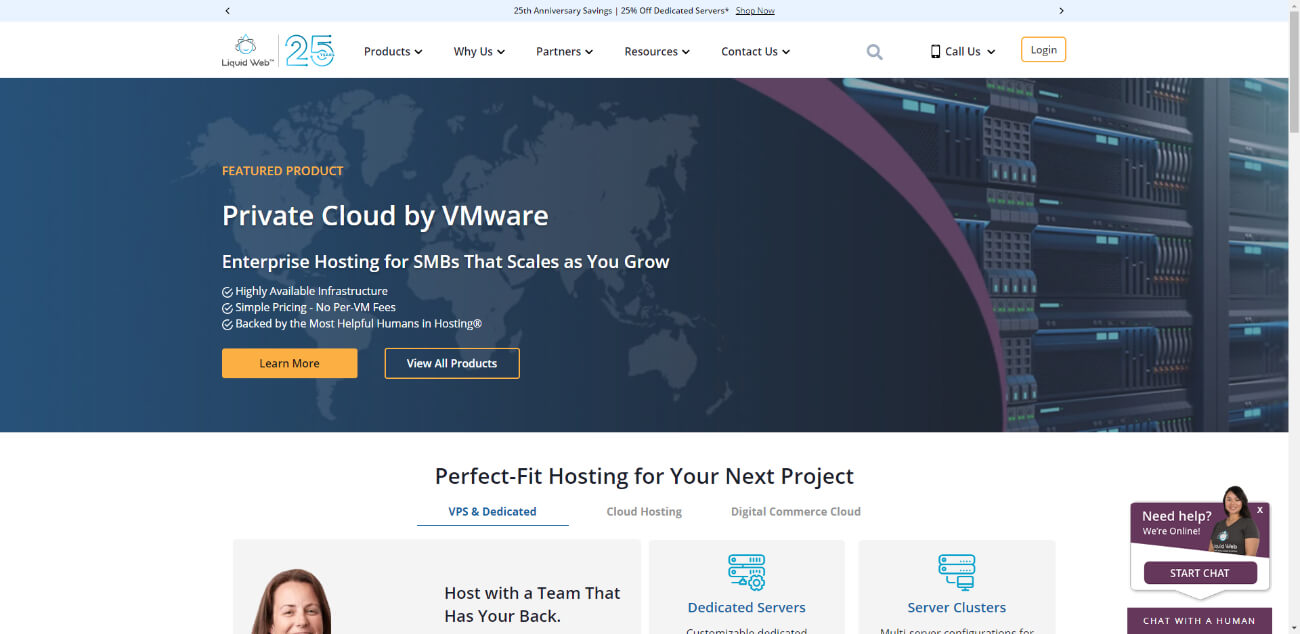This screenshot has height=634, width=1300.
Task: Go to next announcement with right arrow
Action: (1061, 11)
